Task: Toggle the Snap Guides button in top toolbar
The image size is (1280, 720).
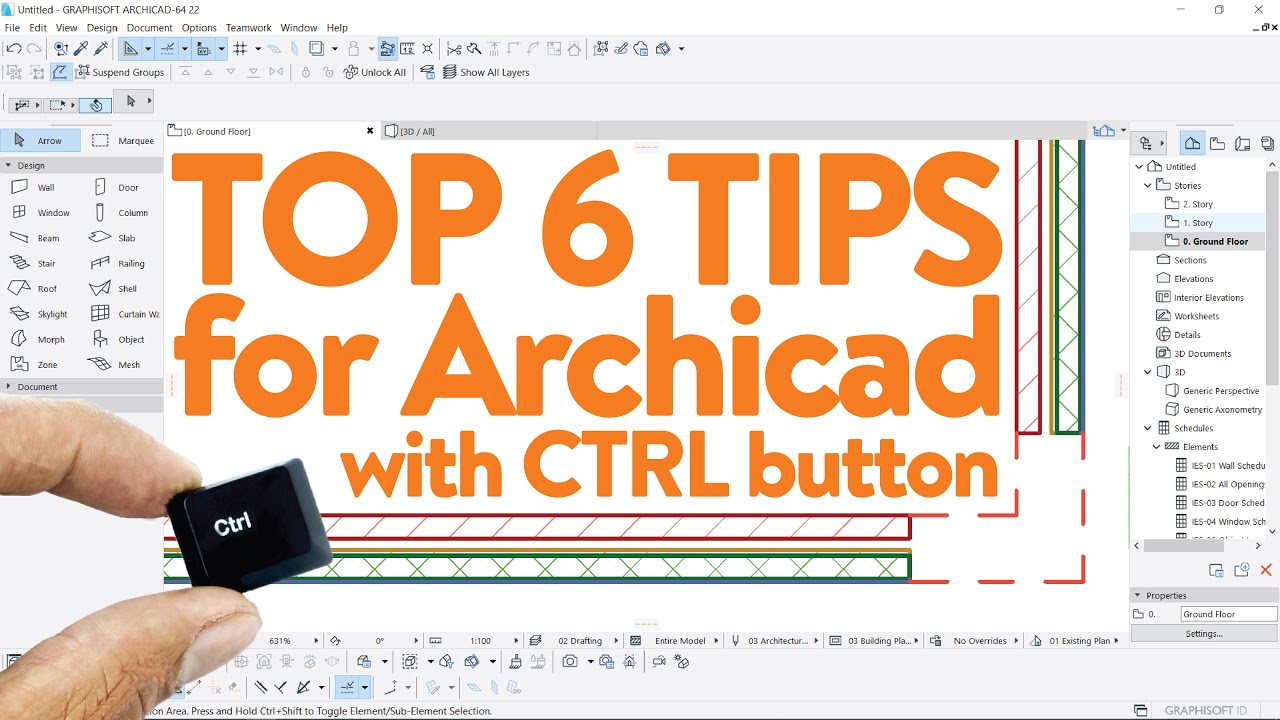Action: tap(167, 48)
